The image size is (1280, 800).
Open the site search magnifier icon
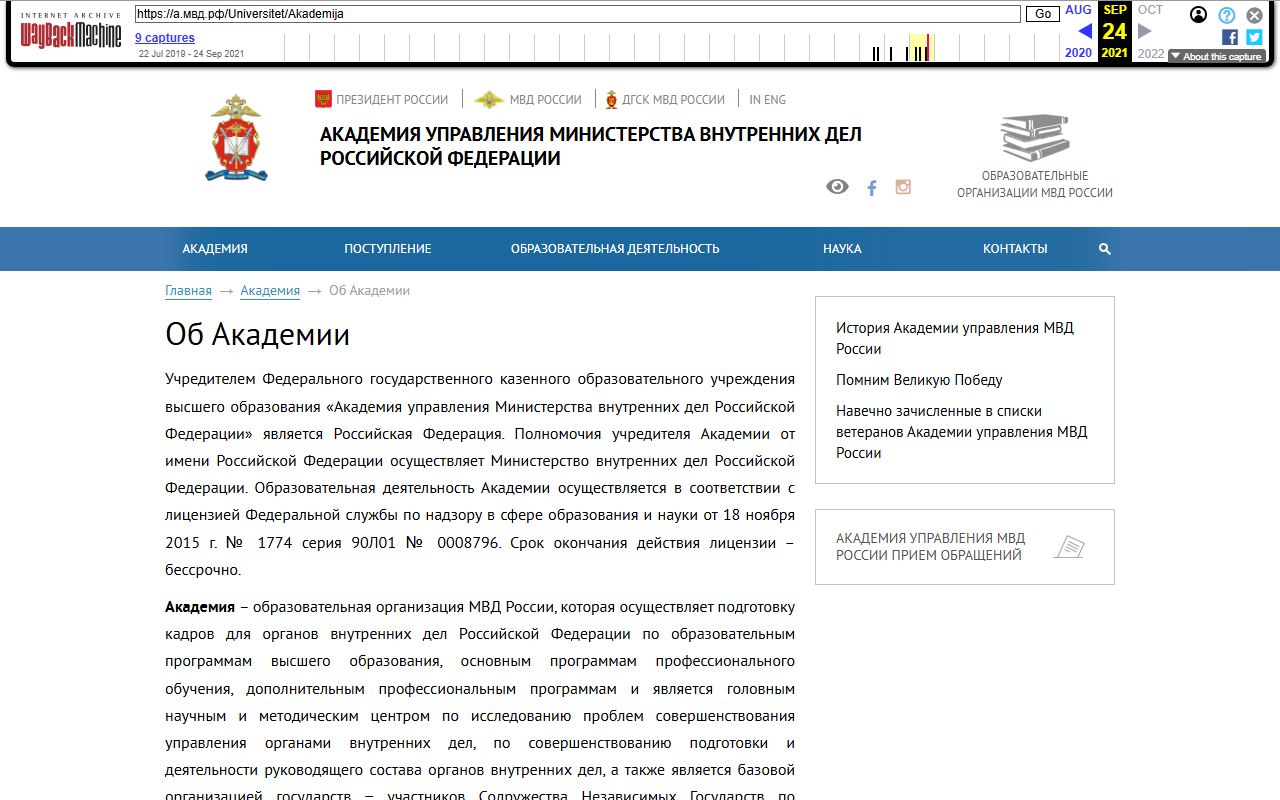pos(1105,249)
